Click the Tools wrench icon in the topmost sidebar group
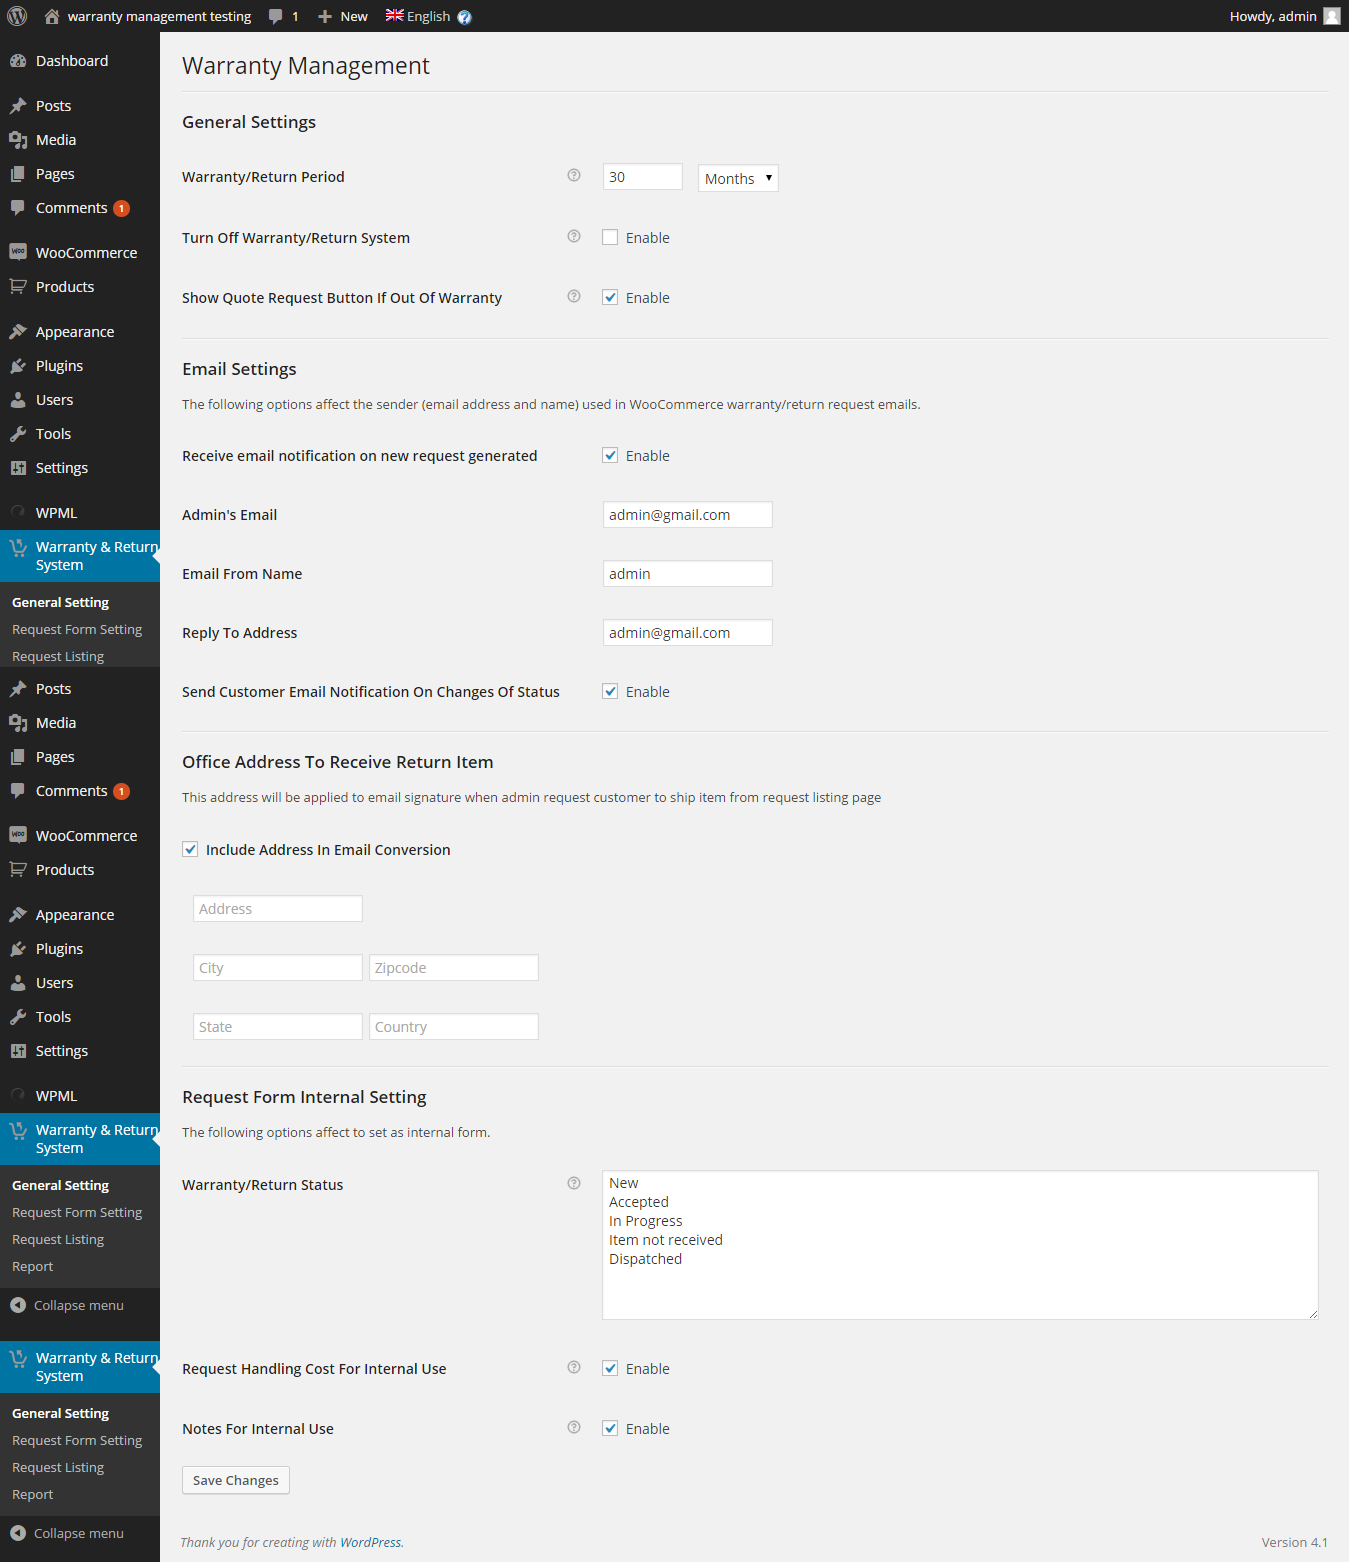Screen dimensions: 1349x1562 tap(18, 434)
